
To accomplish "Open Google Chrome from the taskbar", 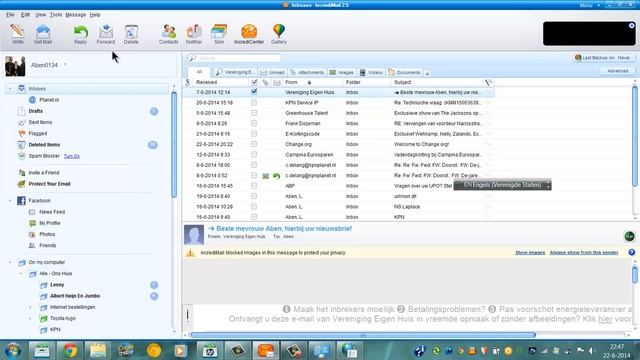I will [x=70, y=350].
